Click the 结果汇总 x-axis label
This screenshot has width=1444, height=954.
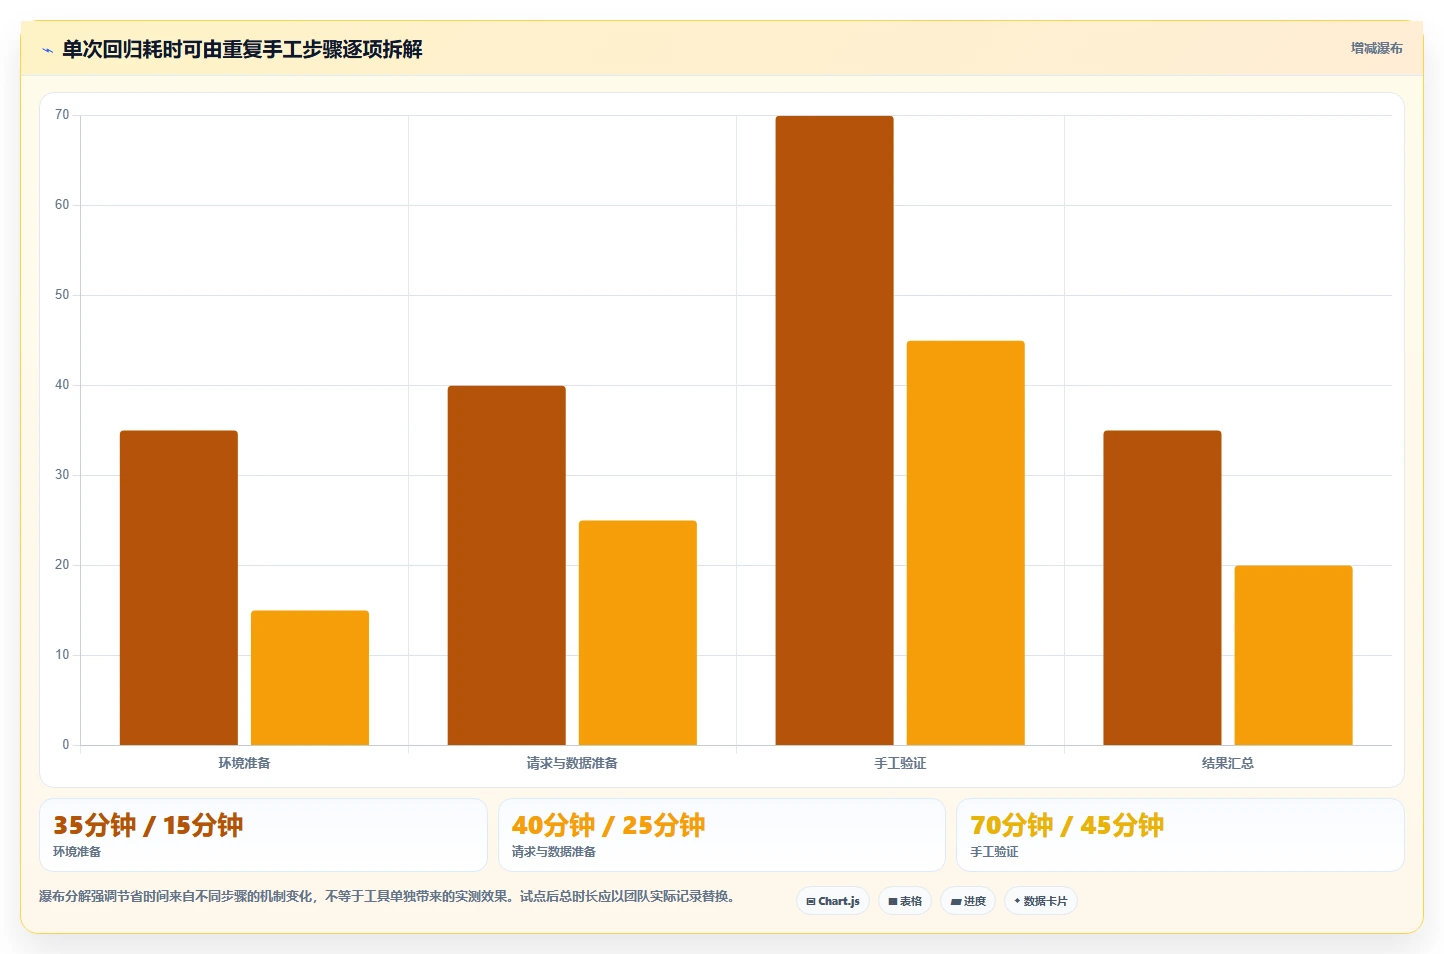[x=1228, y=763]
